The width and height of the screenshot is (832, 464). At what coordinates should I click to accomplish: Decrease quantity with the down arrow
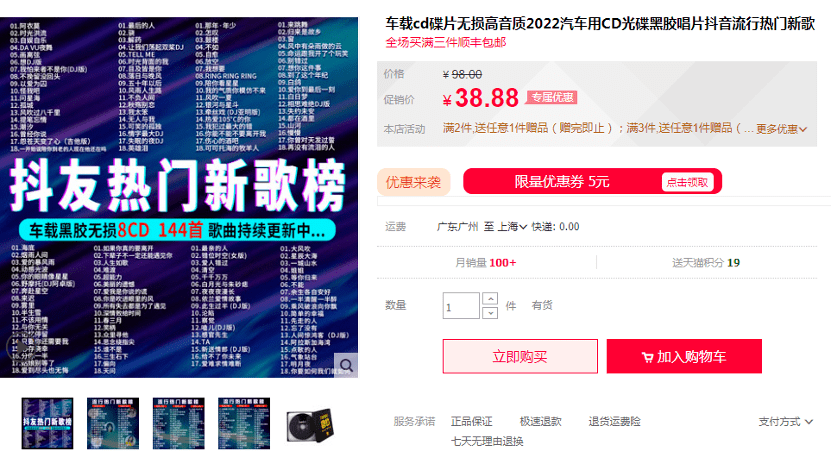490,313
